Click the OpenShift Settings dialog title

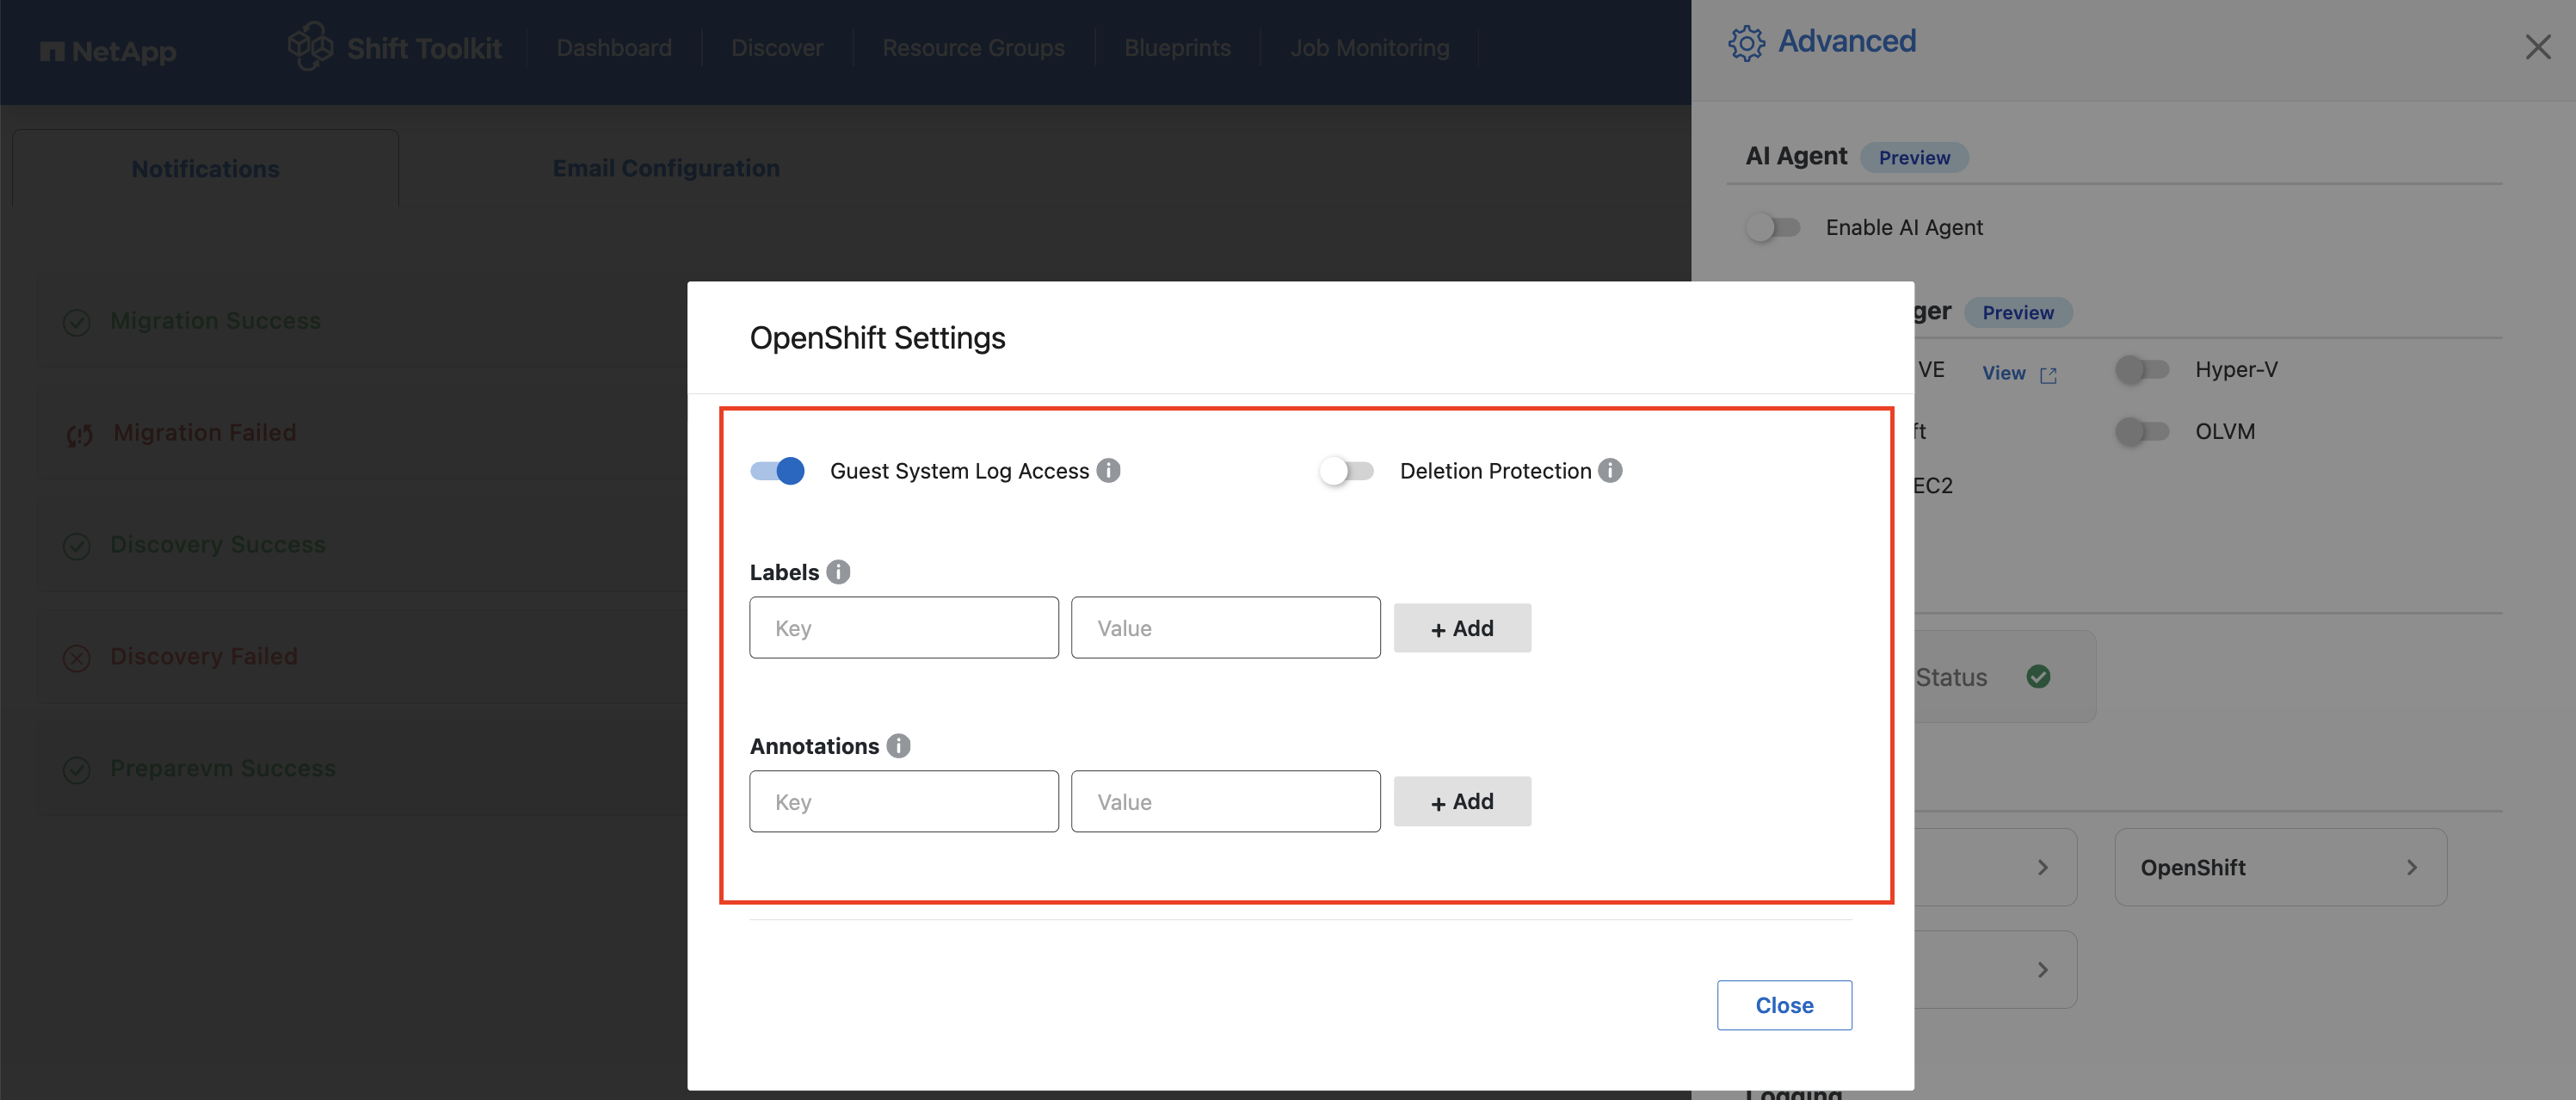point(877,338)
